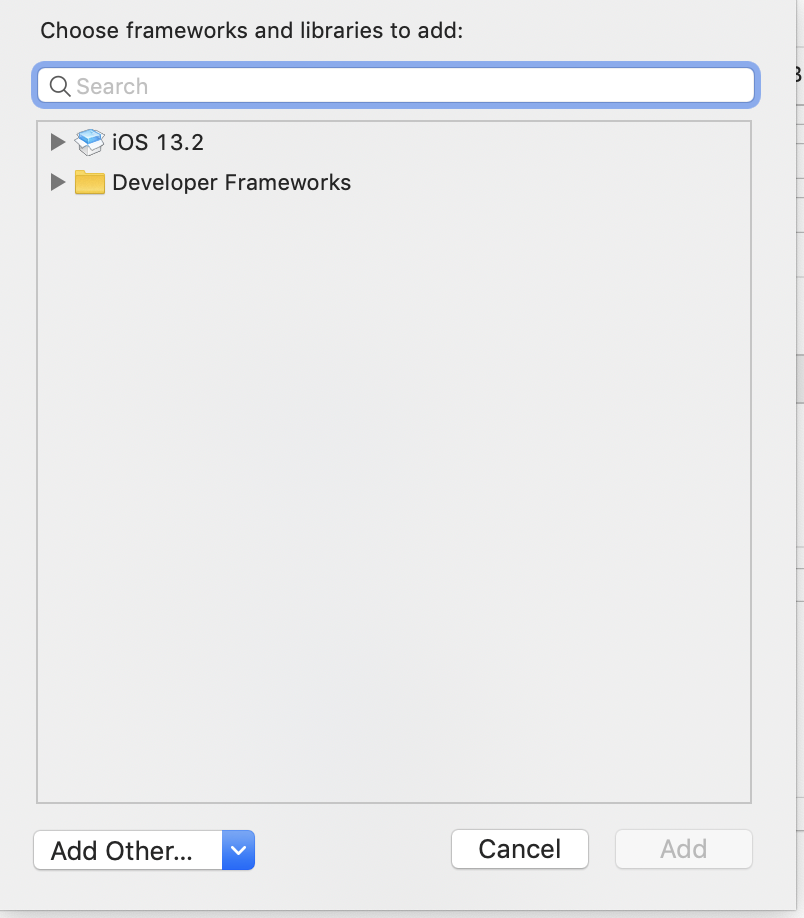
Task: Select the Developer Frameworks label
Action: 231,183
